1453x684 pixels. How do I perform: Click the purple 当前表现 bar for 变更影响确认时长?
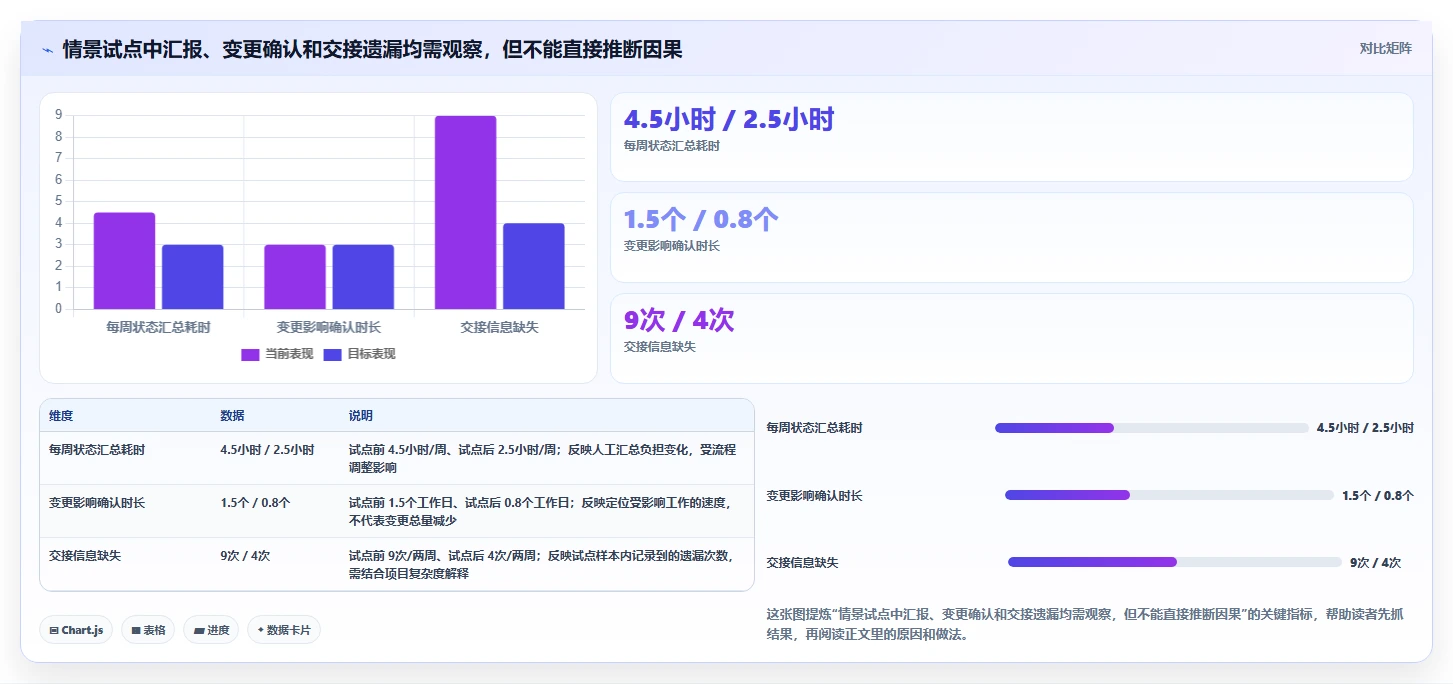(295, 277)
